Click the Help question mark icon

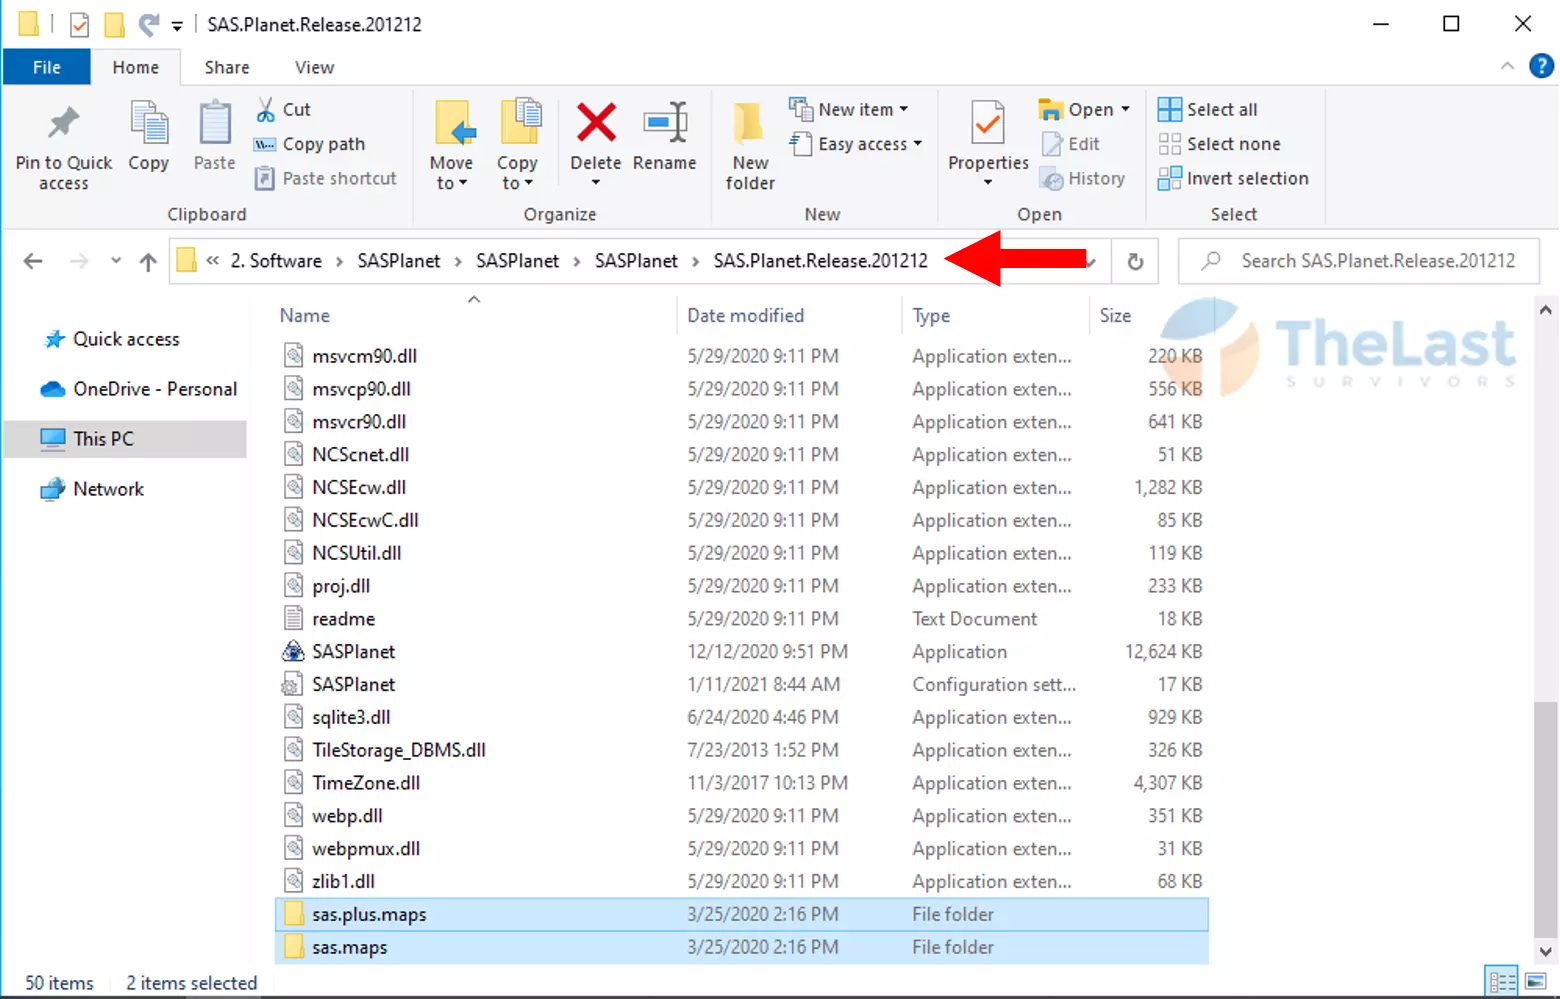point(1541,66)
